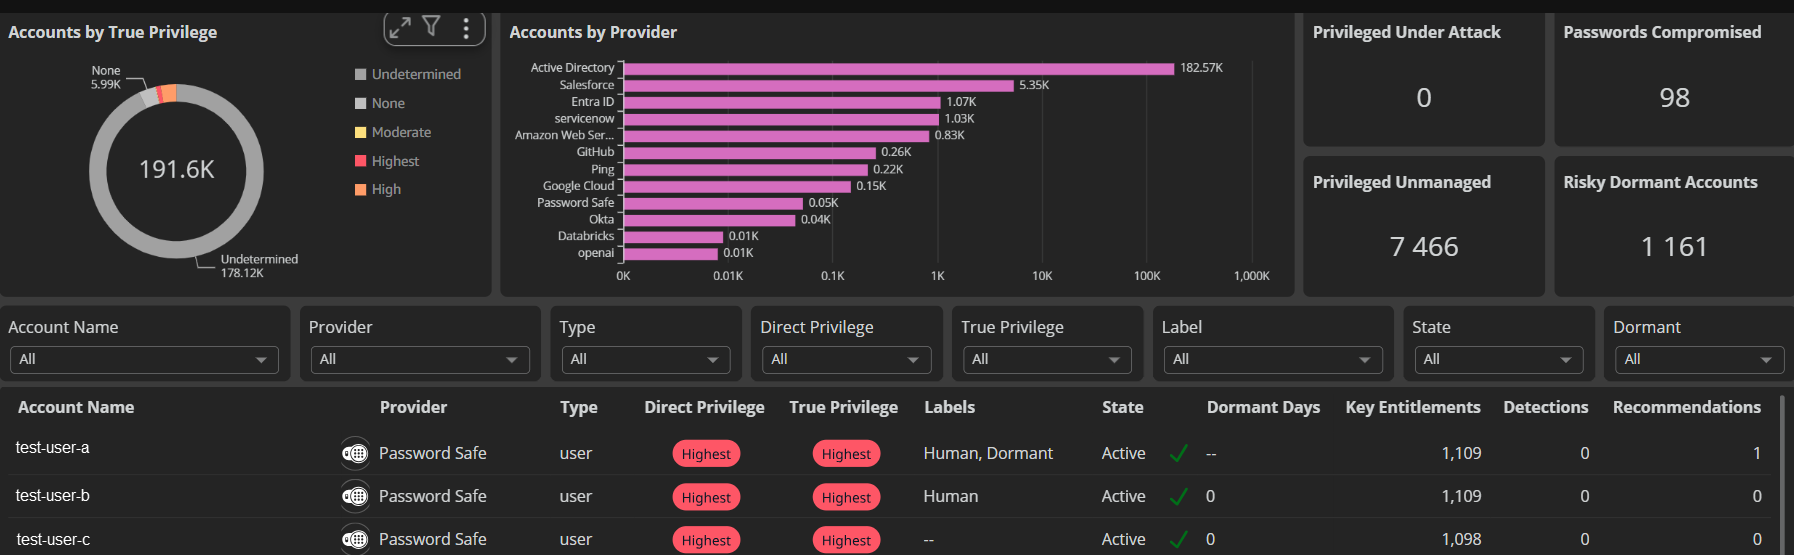Screen dimensions: 1794x560
Task: Sort by Detections column header
Action: pyautogui.click(x=1546, y=407)
